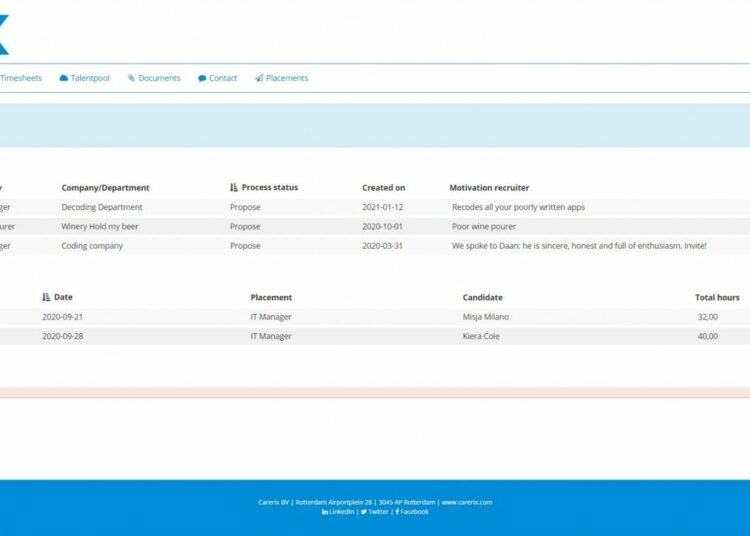This screenshot has width=750, height=536.
Task: Click the Twitter bird icon in footer
Action: [x=363, y=512]
